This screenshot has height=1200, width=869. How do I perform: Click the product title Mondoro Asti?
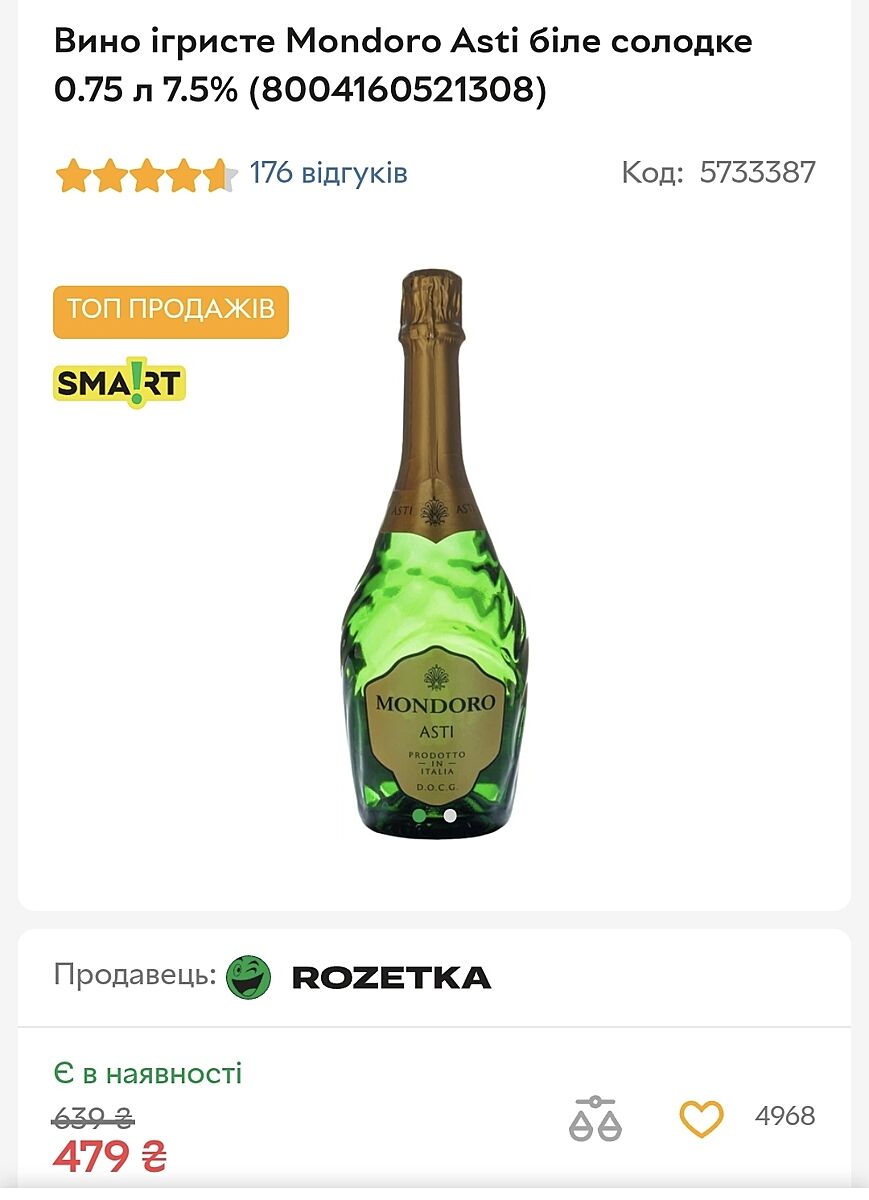403,66
